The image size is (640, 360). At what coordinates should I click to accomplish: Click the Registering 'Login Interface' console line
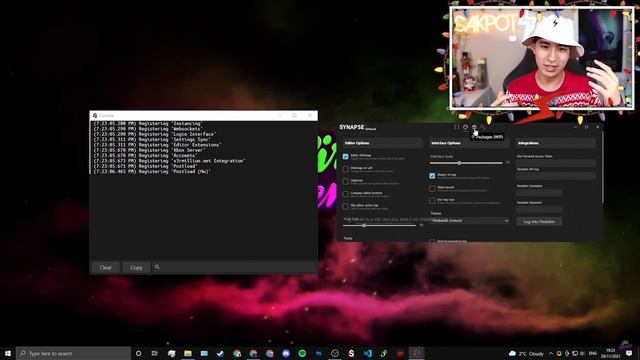point(155,134)
